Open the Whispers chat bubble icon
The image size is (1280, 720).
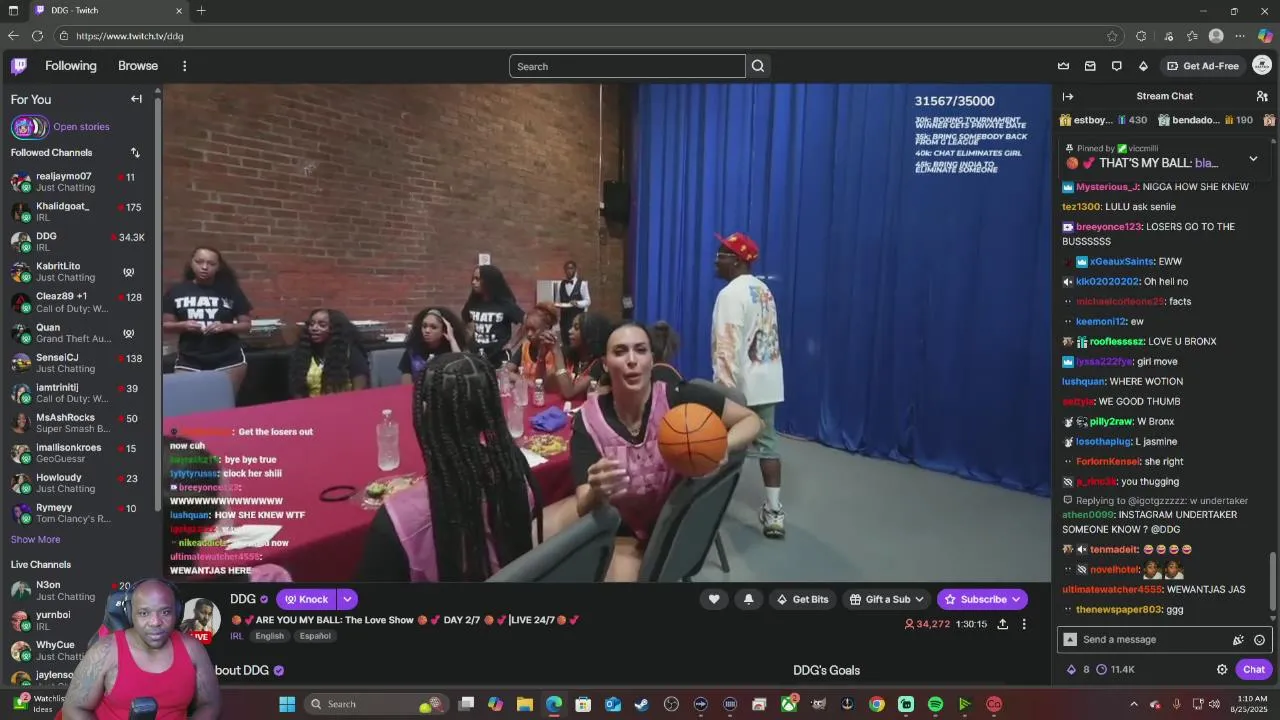(x=1116, y=66)
